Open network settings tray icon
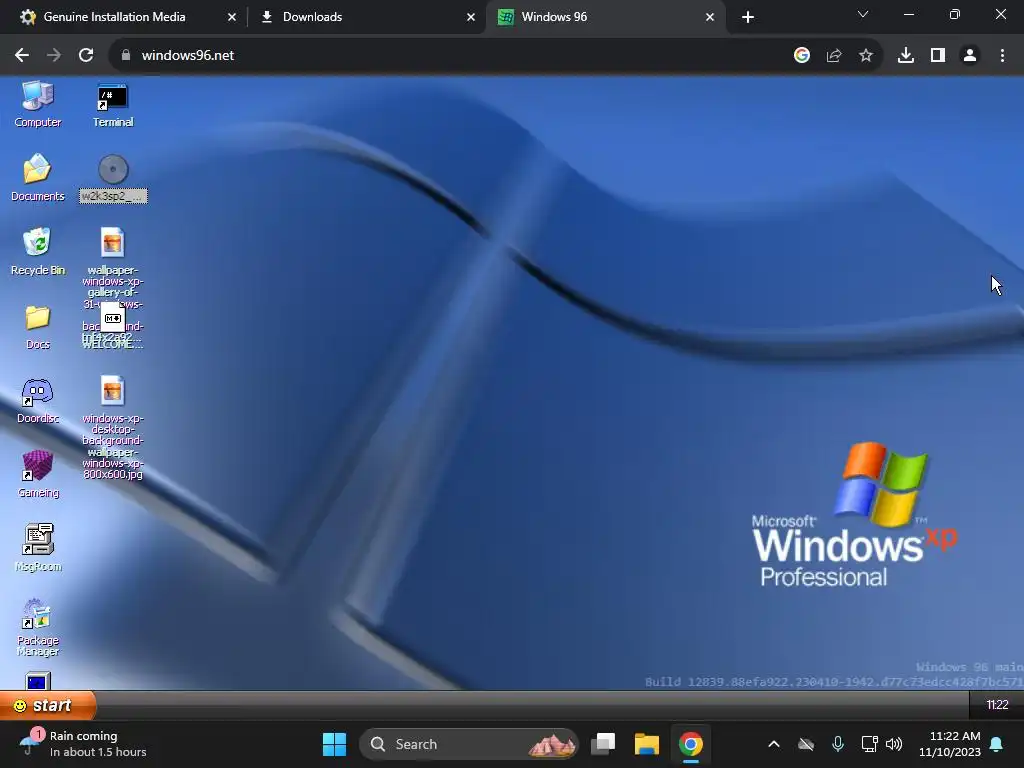The image size is (1024, 768). click(869, 744)
